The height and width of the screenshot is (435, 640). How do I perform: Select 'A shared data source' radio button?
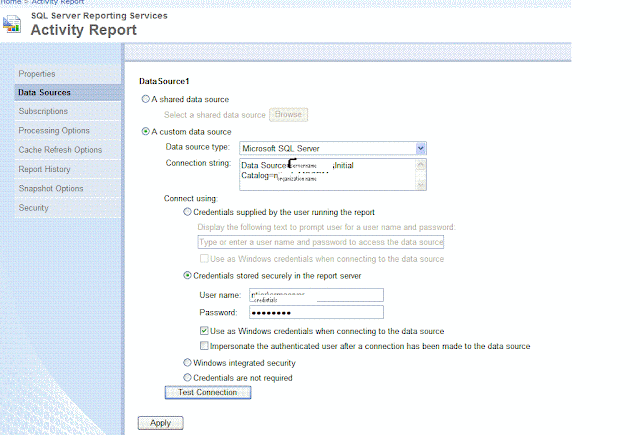point(145,99)
